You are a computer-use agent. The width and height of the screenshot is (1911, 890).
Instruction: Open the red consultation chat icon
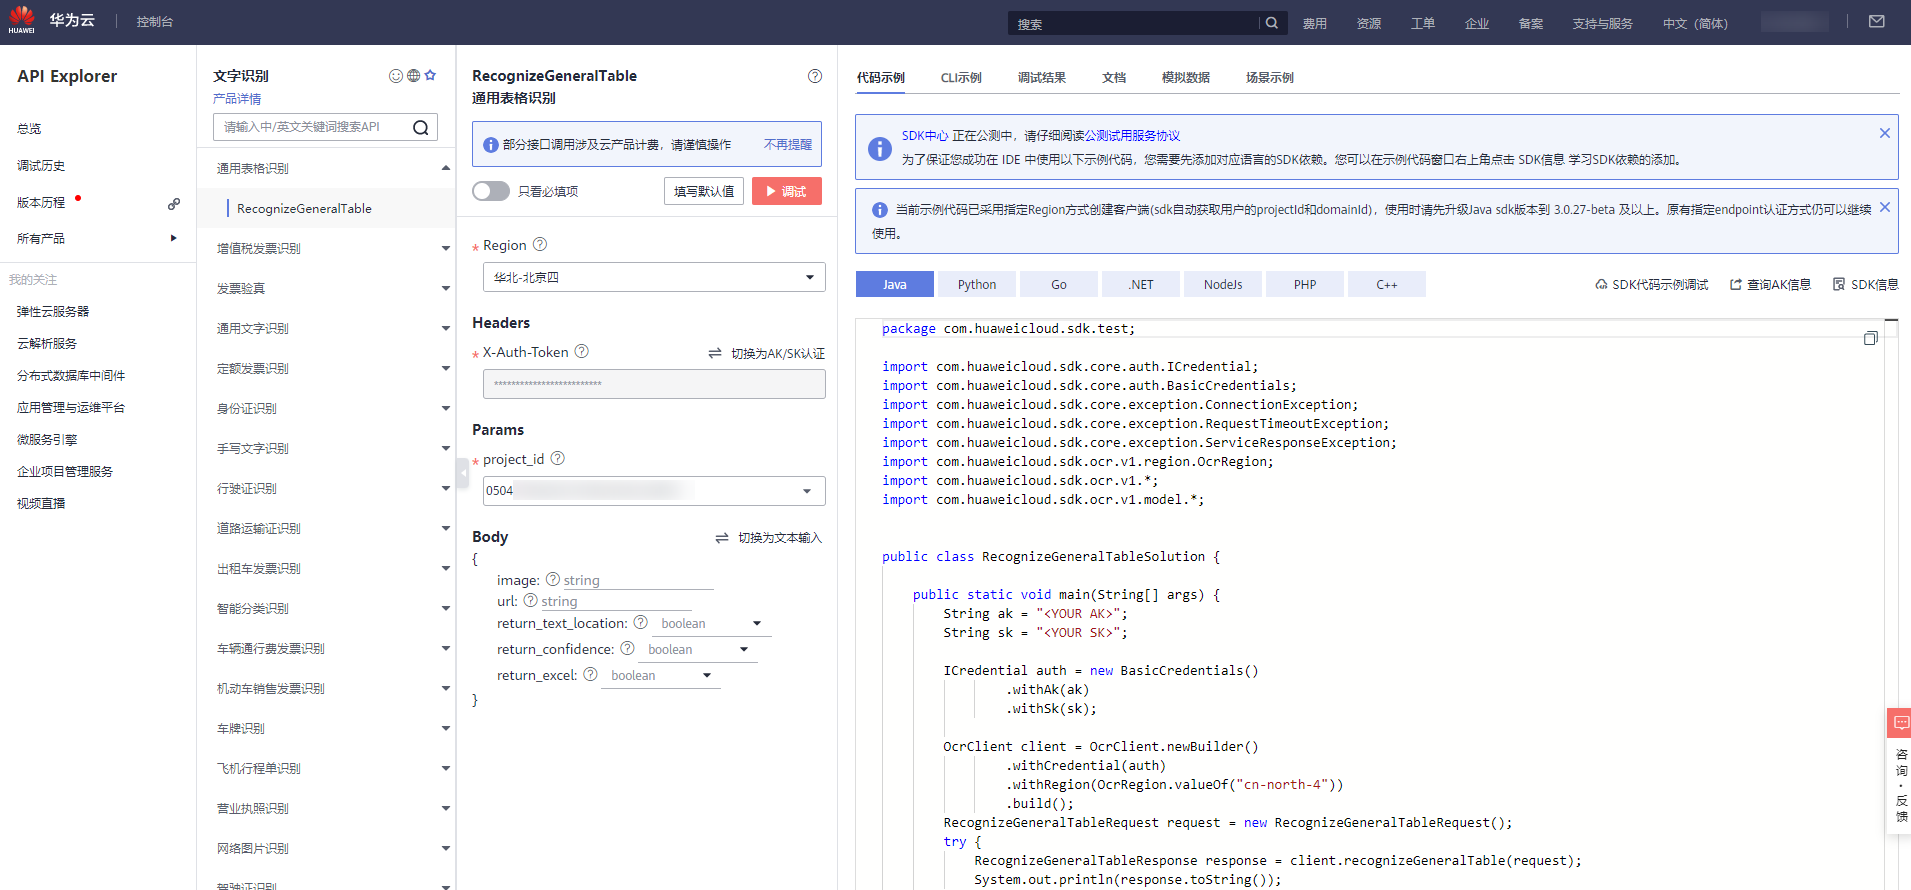(1900, 723)
